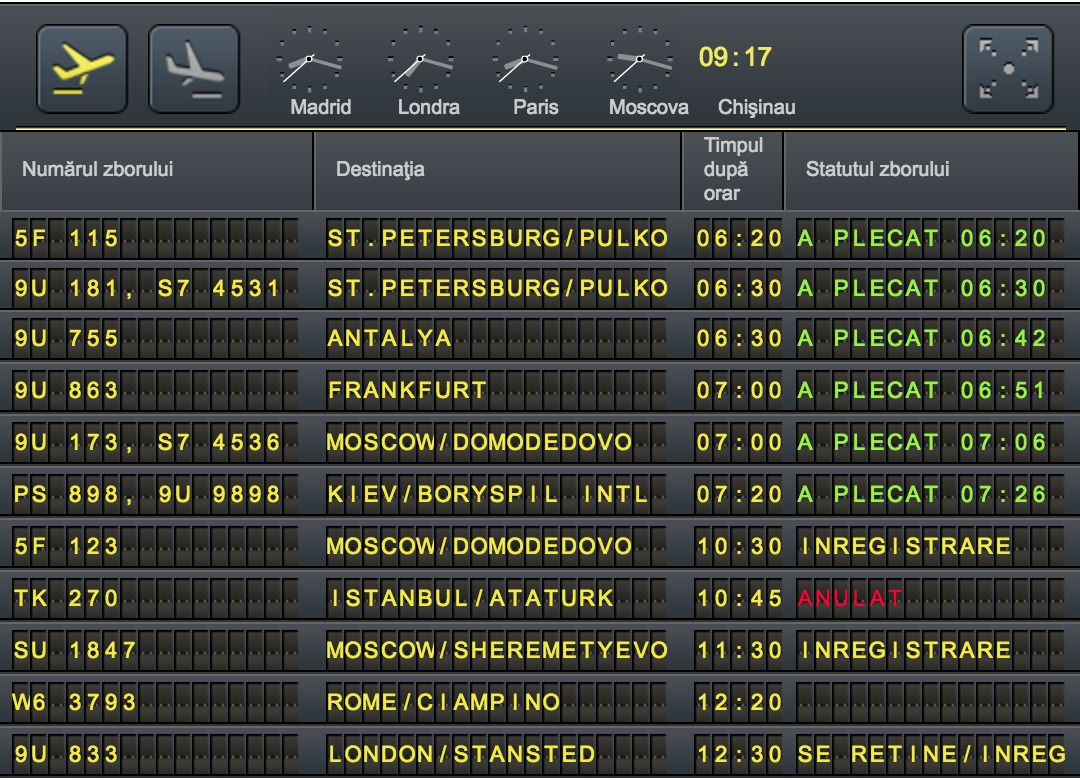Click MOSCOW/DOMODEDOVO destination of flight 5F 123
Viewport: 1080px width, 780px height.
point(479,546)
